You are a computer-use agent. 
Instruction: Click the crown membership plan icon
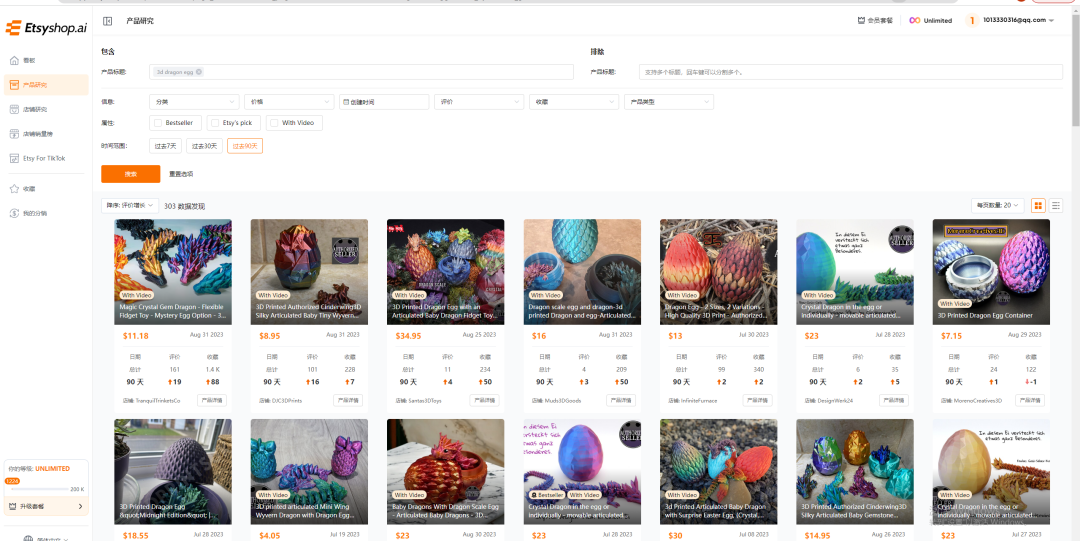(861, 21)
